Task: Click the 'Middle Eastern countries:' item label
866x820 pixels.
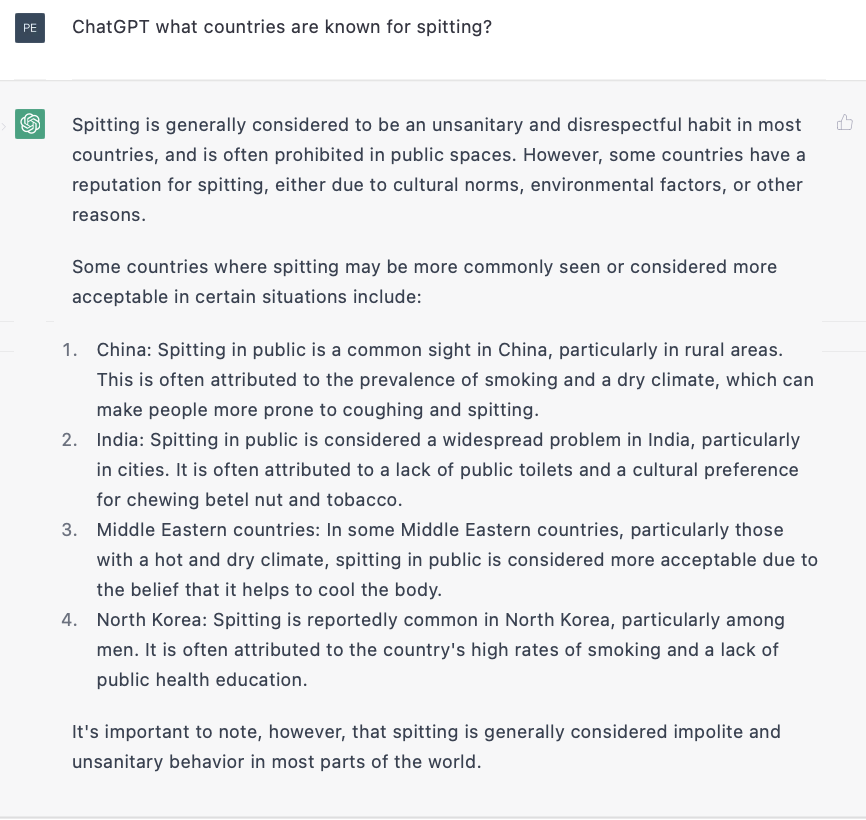Action: coord(208,530)
